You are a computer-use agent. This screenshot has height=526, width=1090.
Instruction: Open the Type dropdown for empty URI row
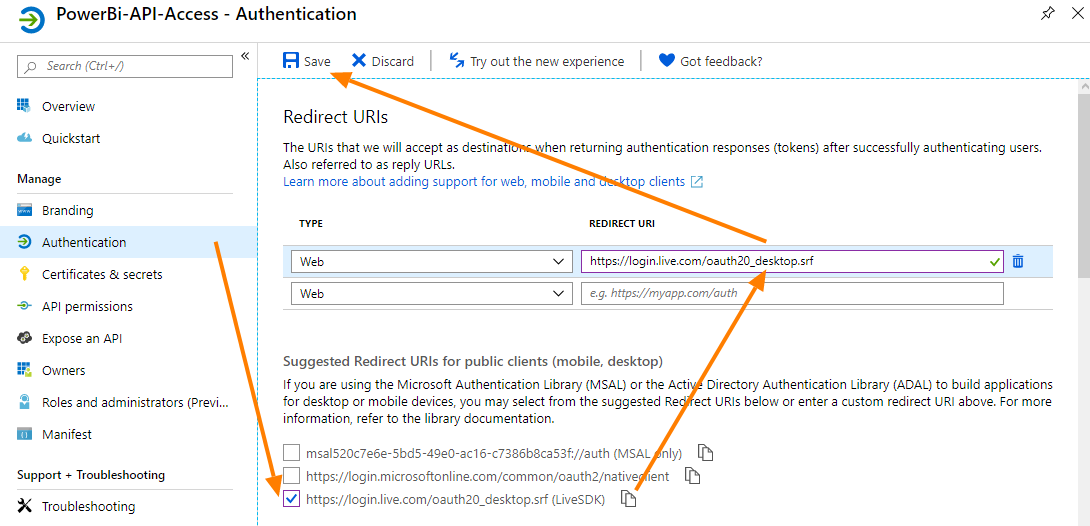(431, 293)
